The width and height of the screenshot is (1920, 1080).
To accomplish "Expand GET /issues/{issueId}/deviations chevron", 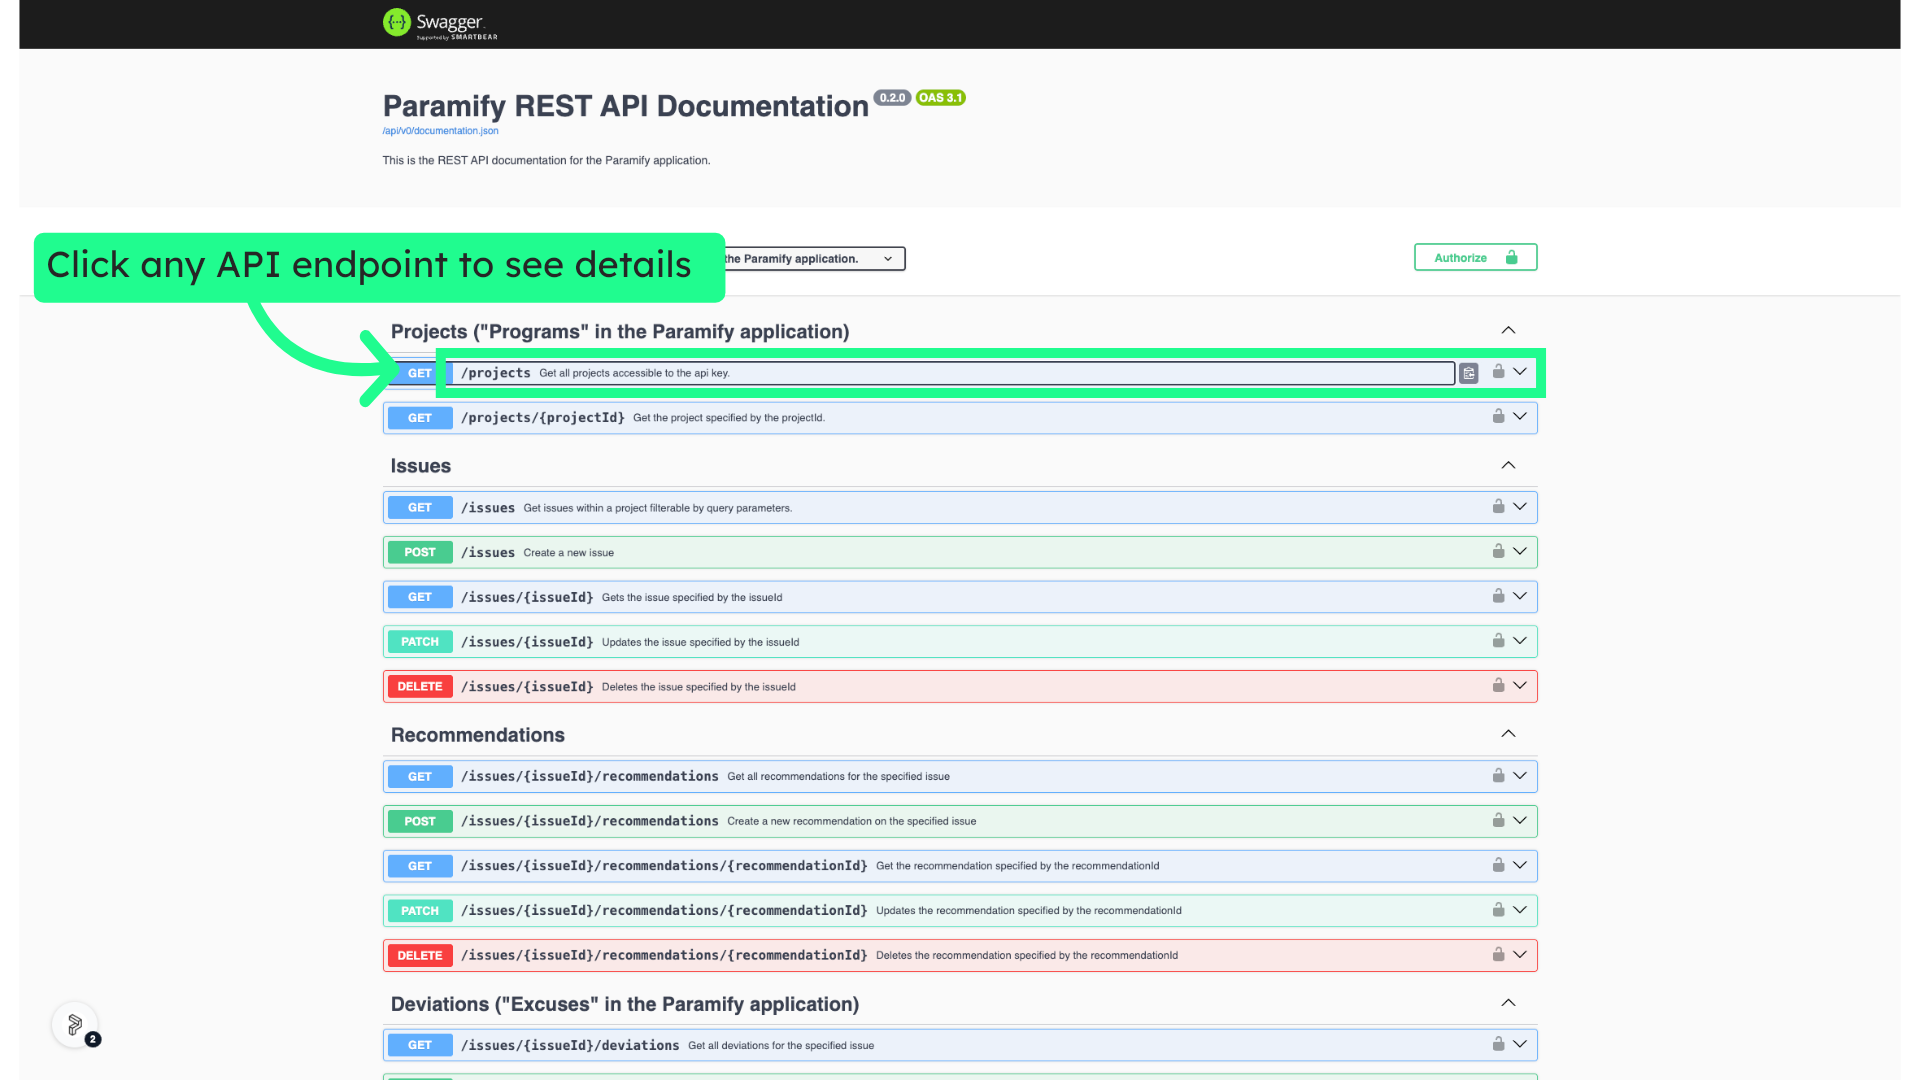I will [1520, 1044].
